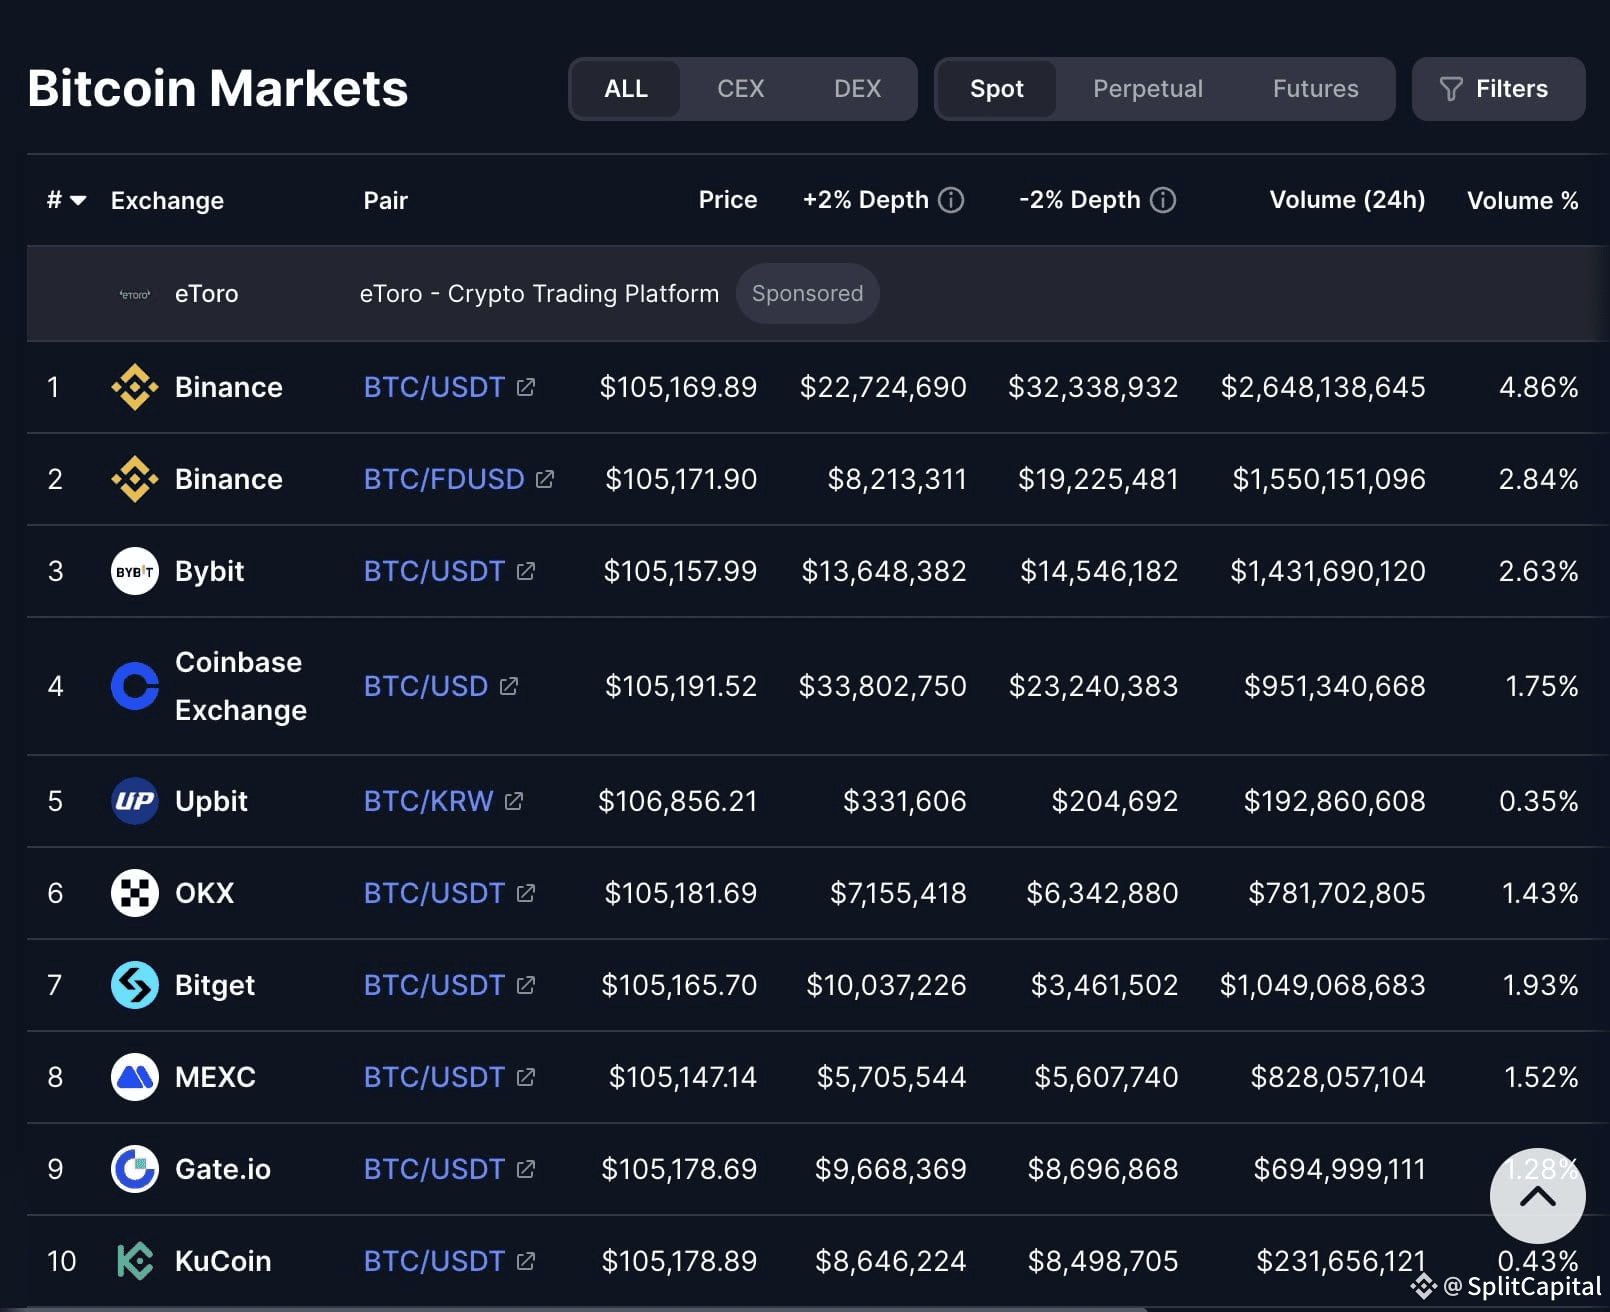Open the Binance BTC/FDUSD pair link
This screenshot has width=1610, height=1312.
click(444, 479)
